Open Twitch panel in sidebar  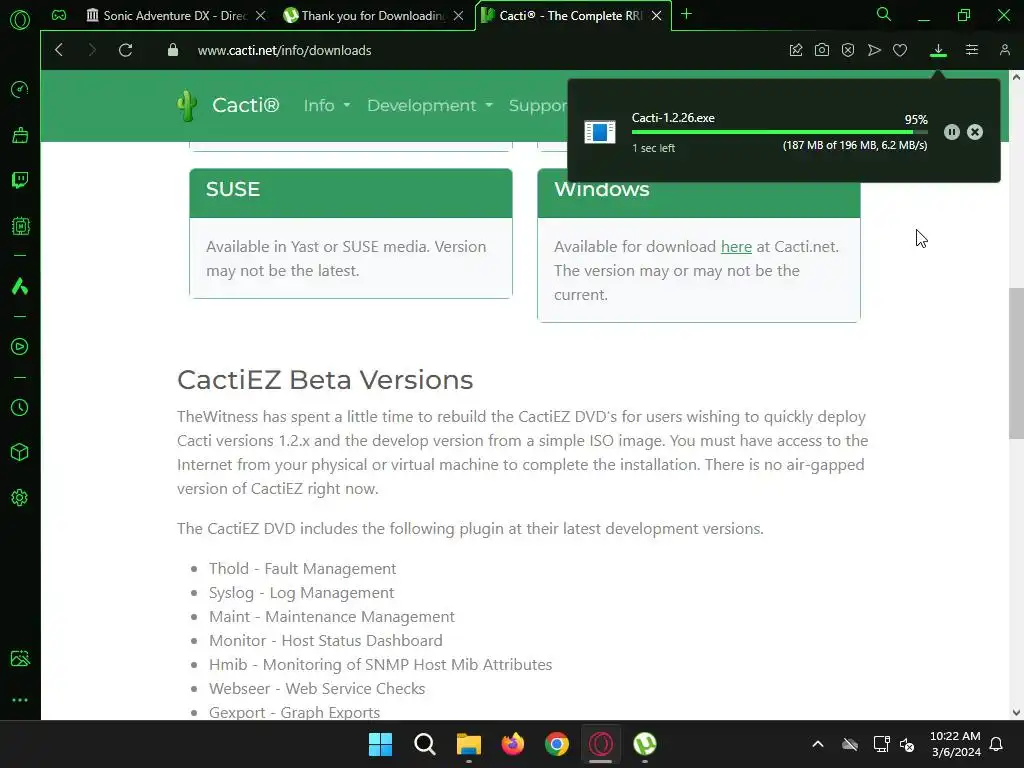pyautogui.click(x=20, y=180)
